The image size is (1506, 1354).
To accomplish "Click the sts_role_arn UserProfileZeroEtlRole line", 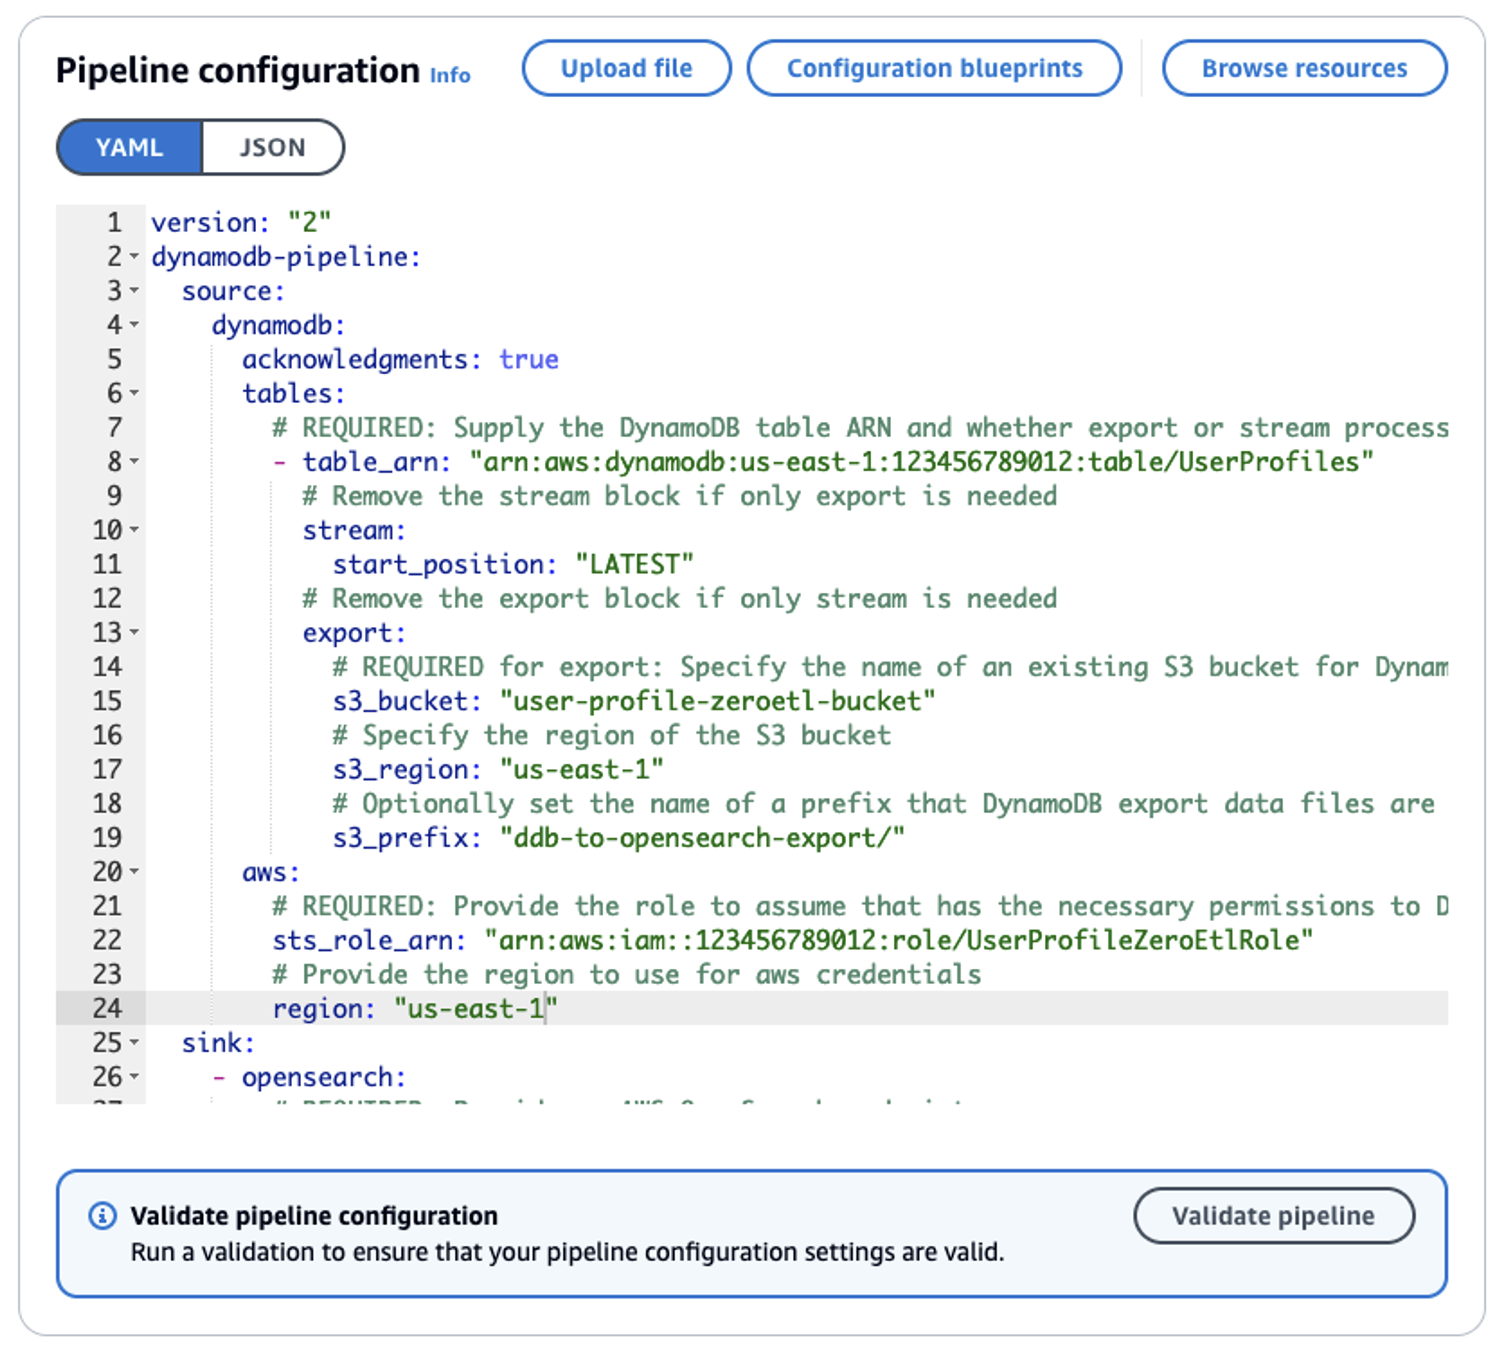I will (x=793, y=940).
